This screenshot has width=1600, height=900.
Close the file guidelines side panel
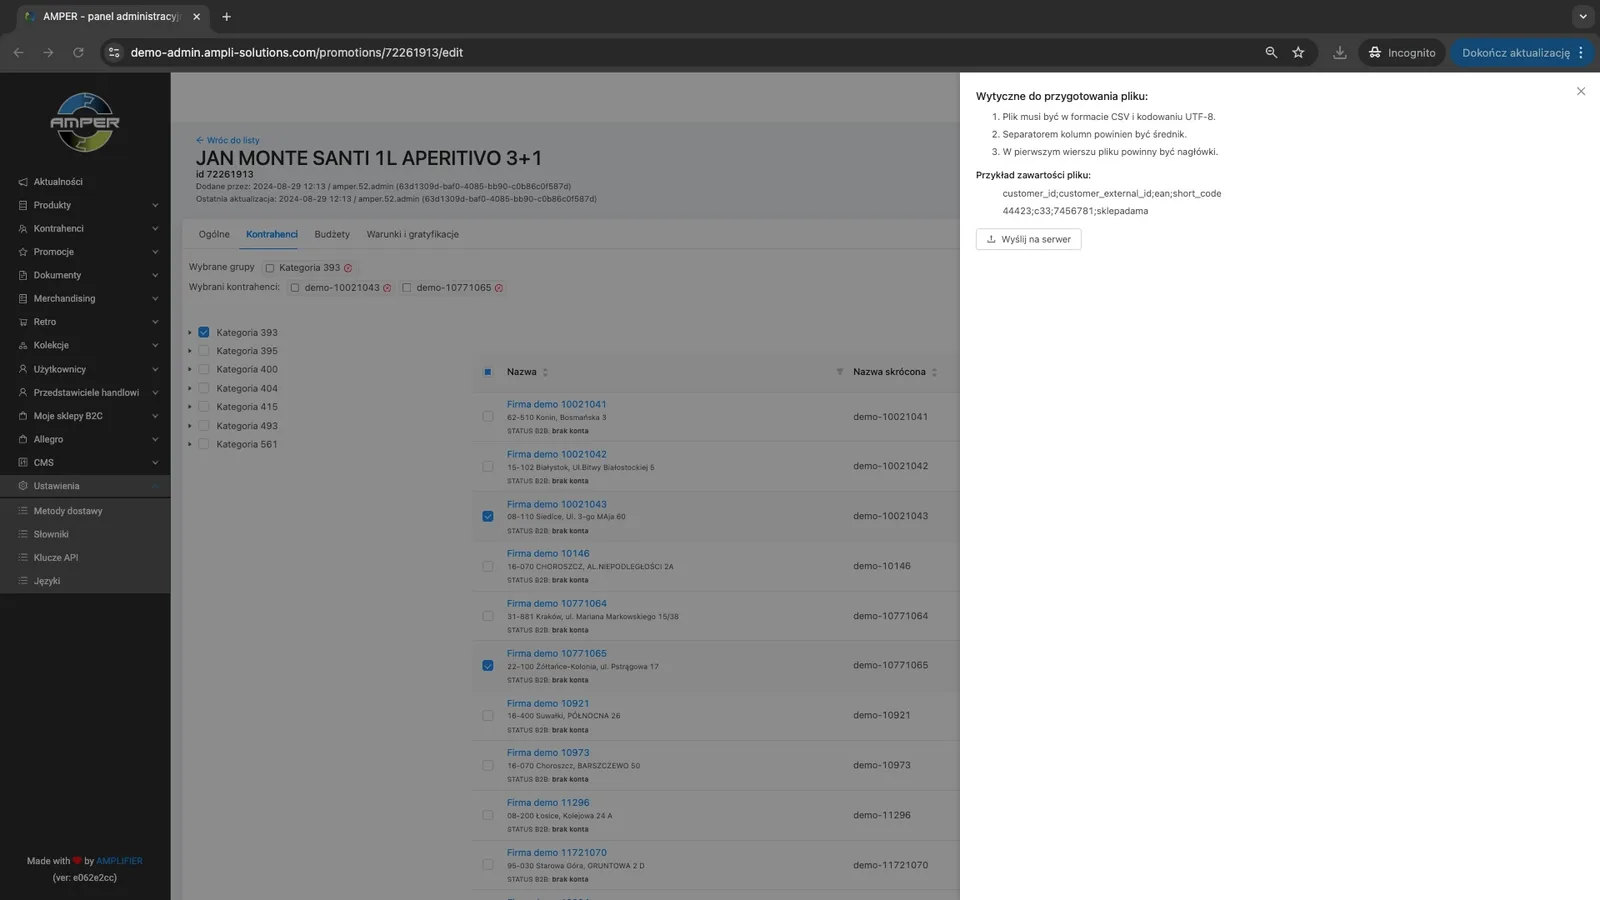(x=1581, y=91)
